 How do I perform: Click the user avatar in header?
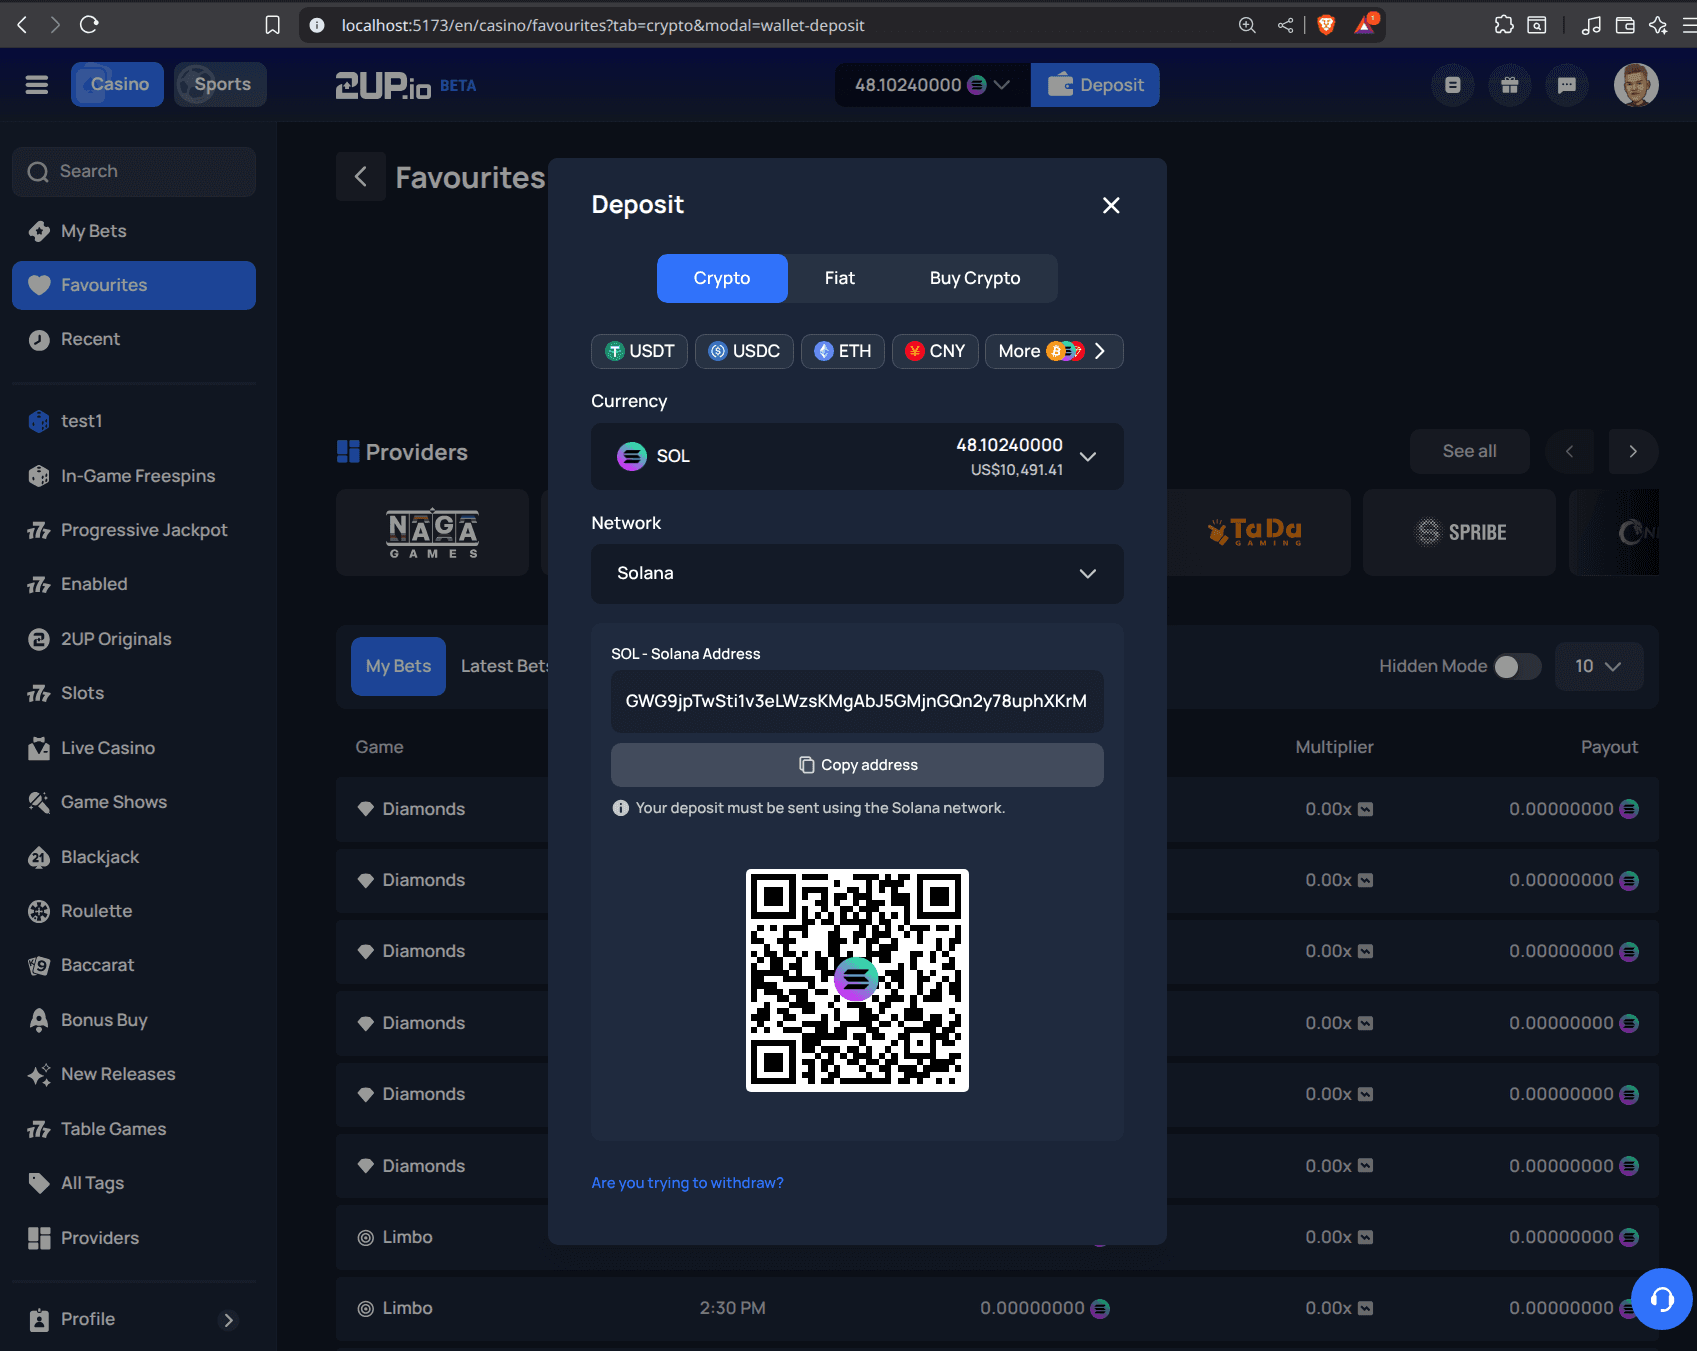[x=1635, y=85]
